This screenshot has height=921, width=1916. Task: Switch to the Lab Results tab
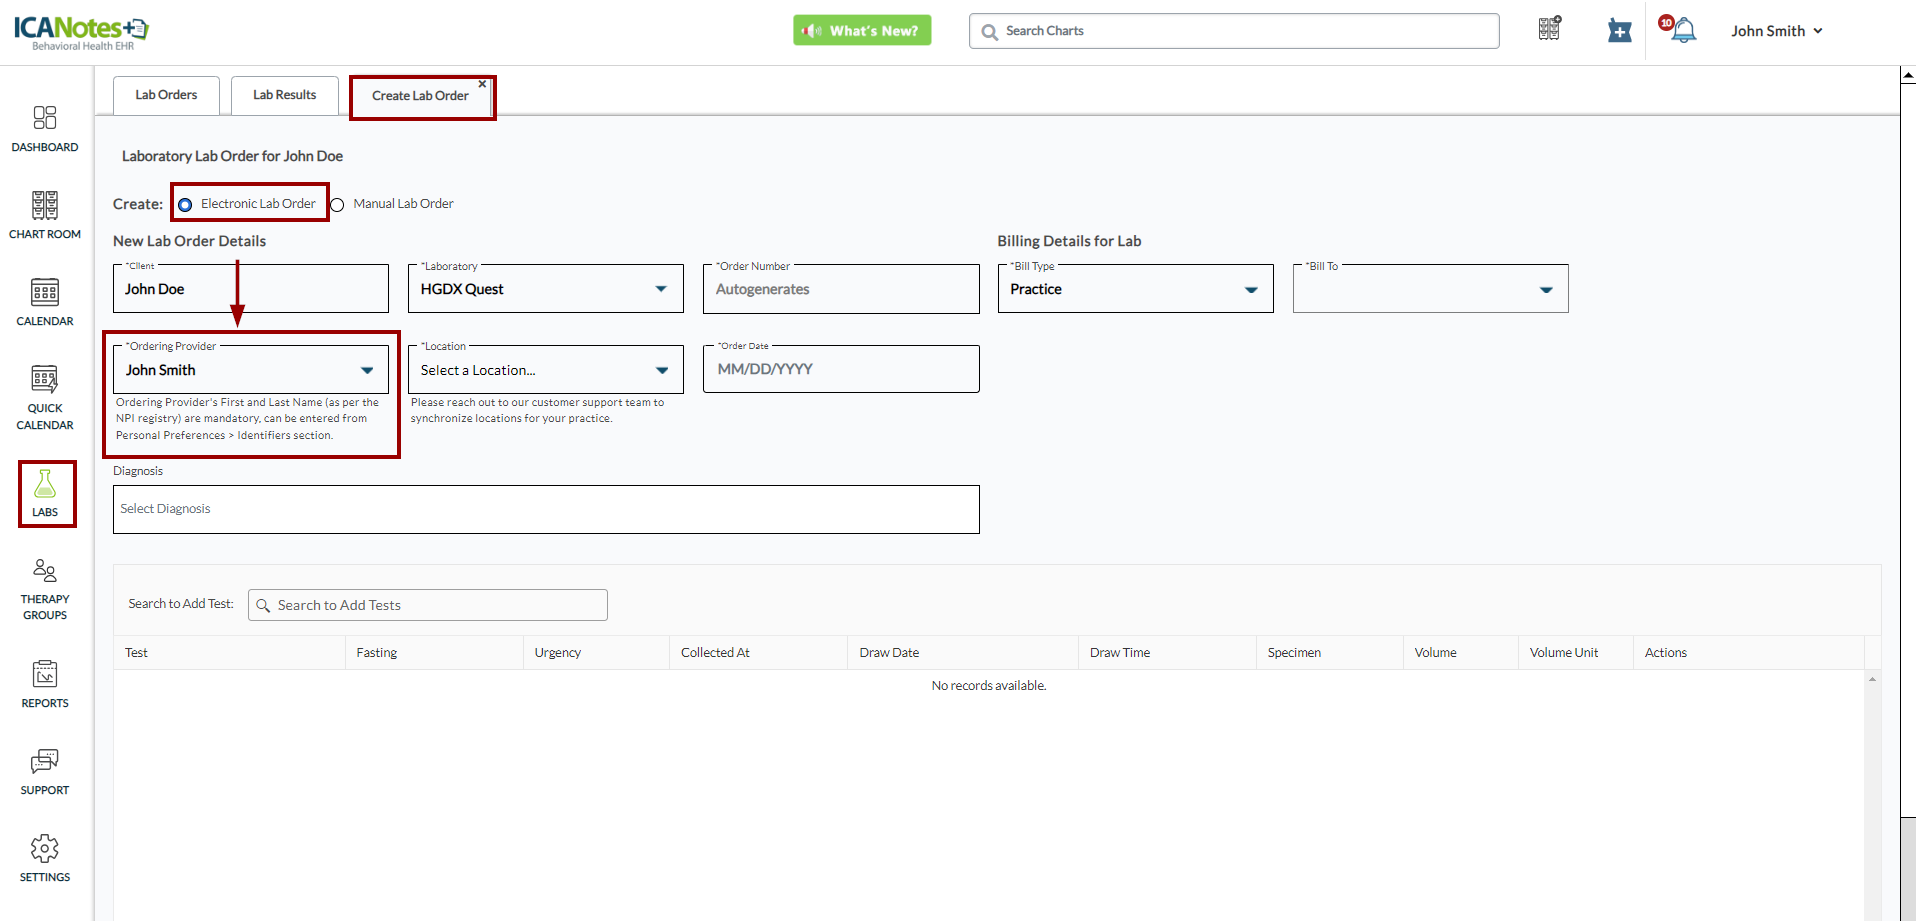284,95
